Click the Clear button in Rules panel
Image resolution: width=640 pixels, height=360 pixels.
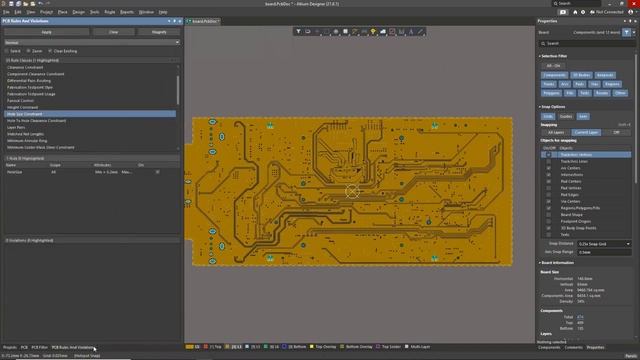113,32
